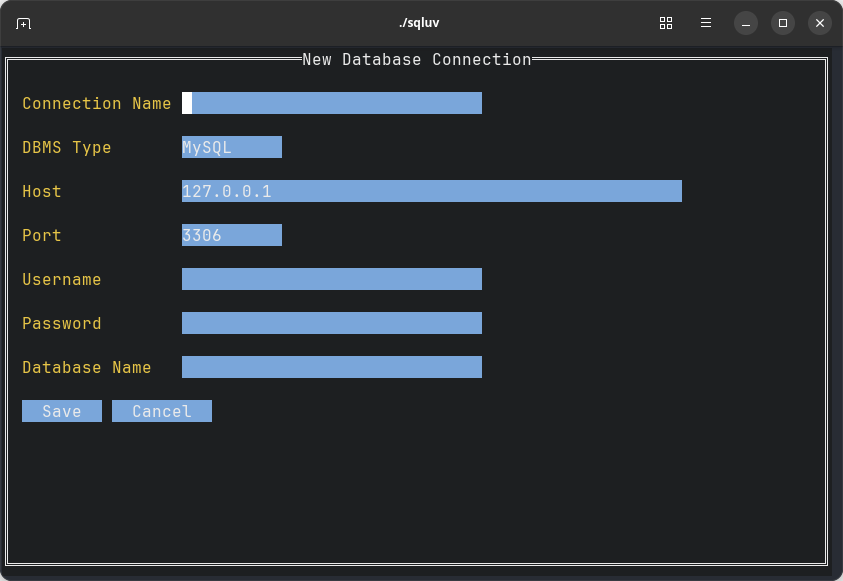The height and width of the screenshot is (581, 843).
Task: Click the New Database Connection heading
Action: point(416,60)
